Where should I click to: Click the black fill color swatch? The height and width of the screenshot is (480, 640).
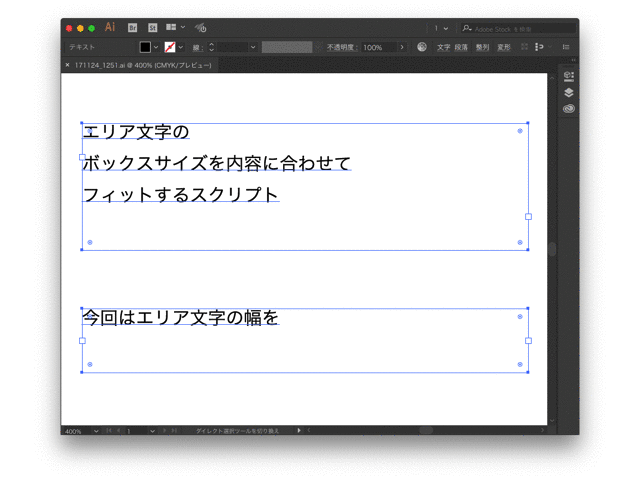pos(145,47)
